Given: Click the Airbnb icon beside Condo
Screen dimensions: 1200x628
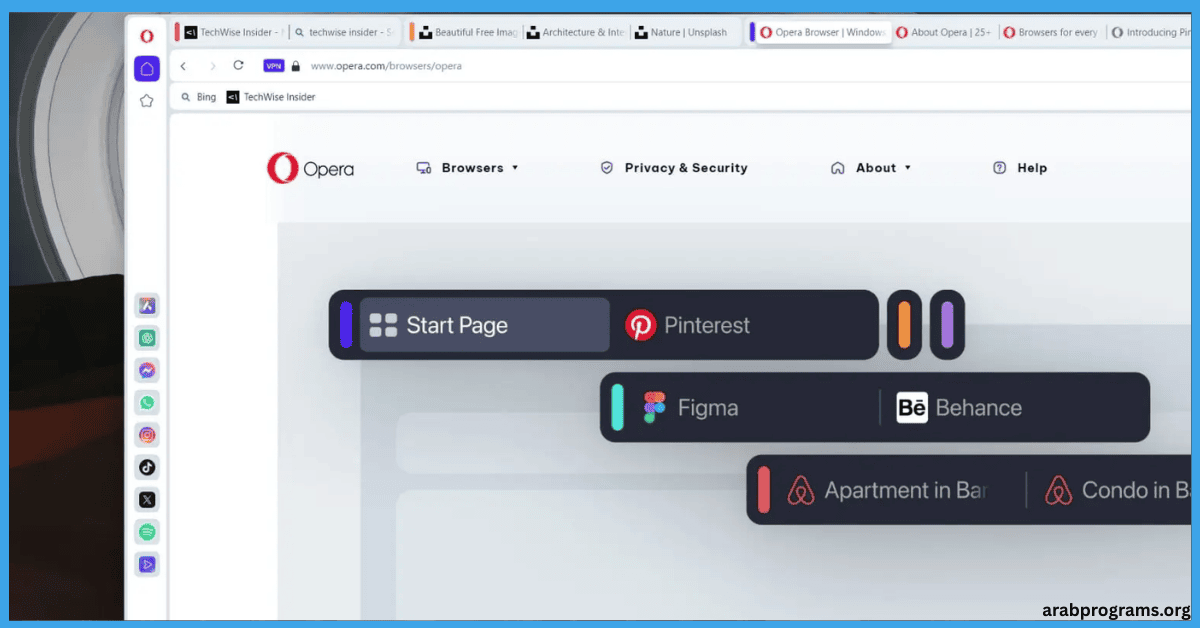Looking at the screenshot, I should pyautogui.click(x=1059, y=490).
